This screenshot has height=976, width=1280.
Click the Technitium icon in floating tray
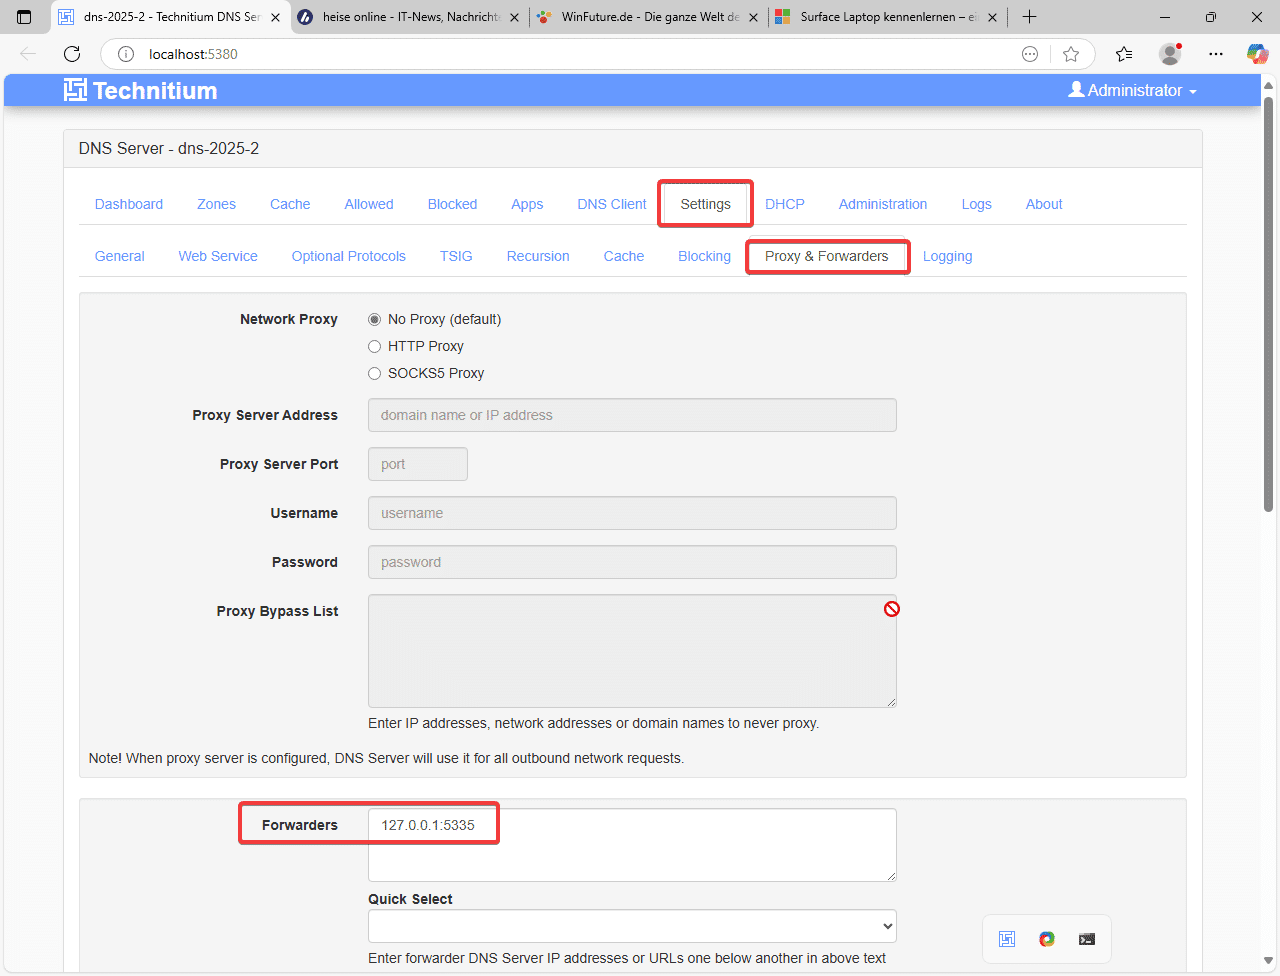point(1007,939)
